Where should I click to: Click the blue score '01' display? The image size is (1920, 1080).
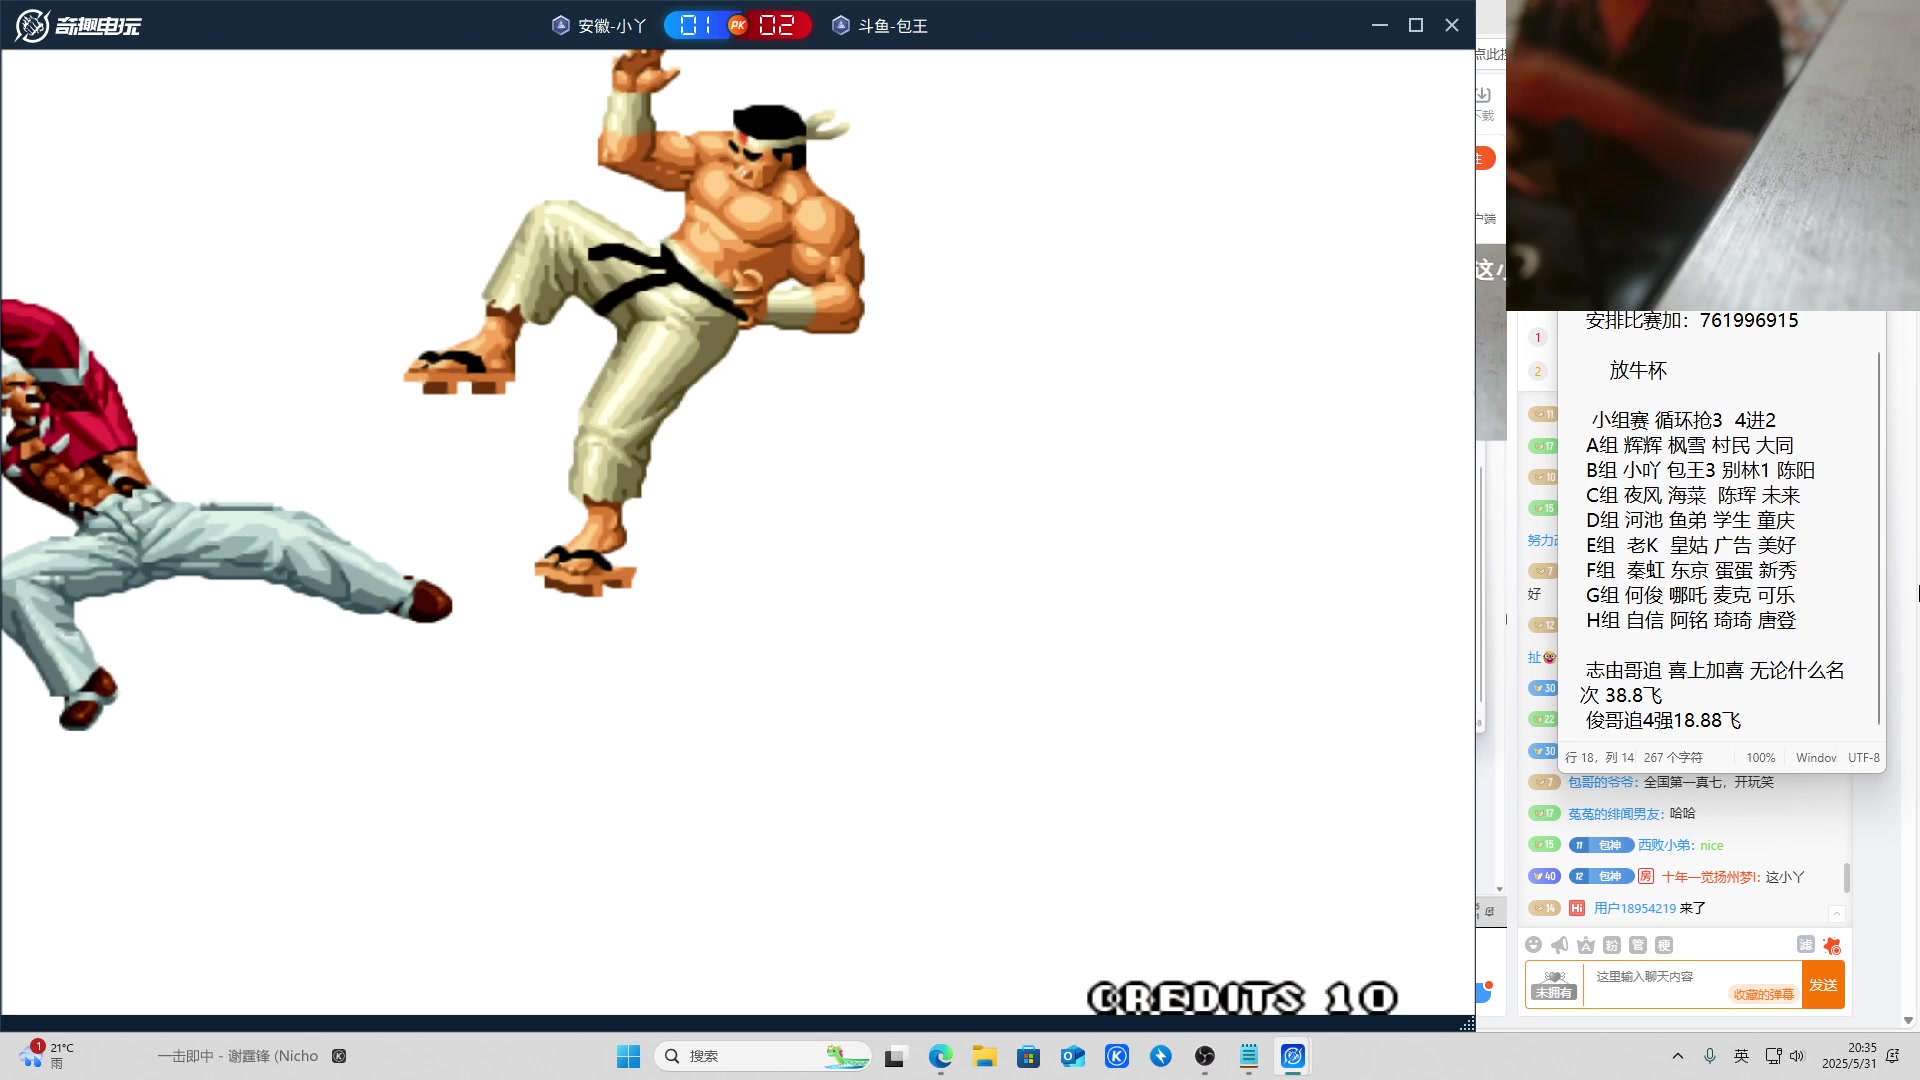pos(696,25)
